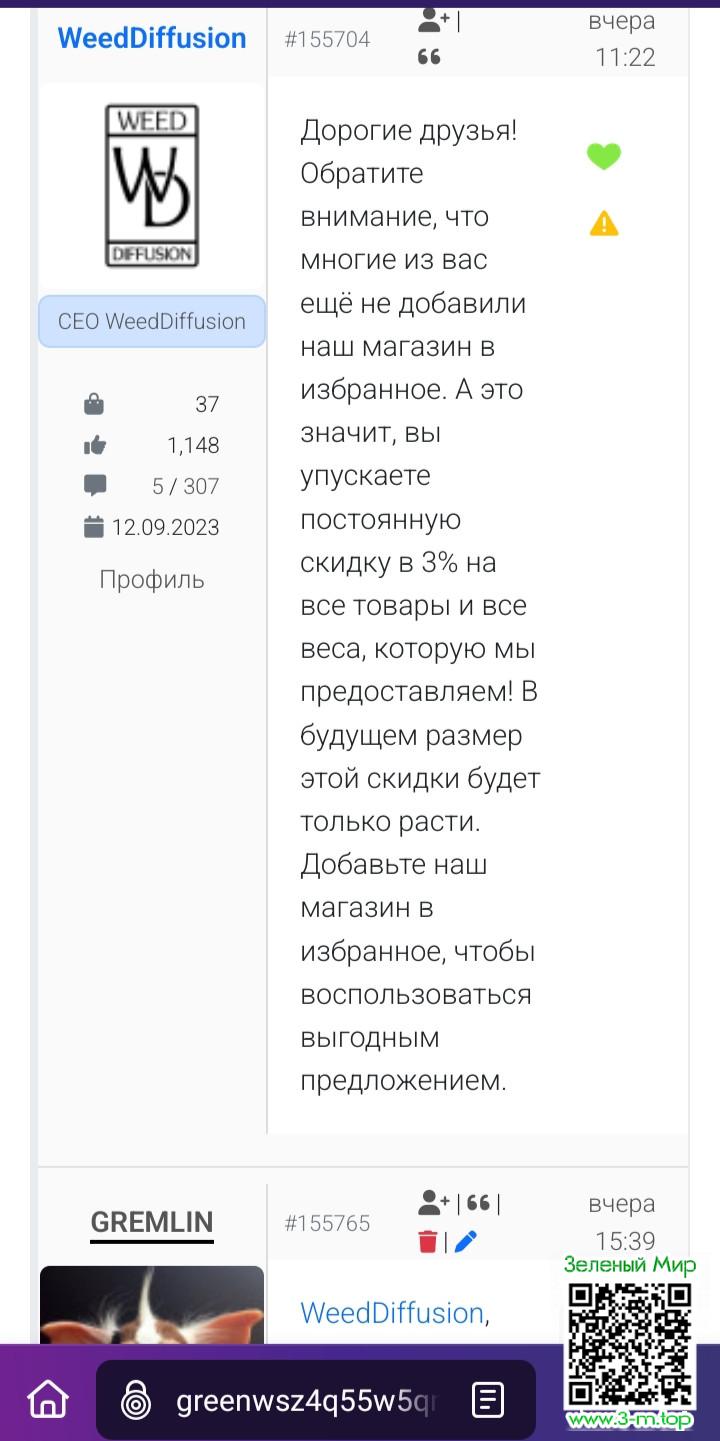Delete post with the red trash icon

click(428, 1242)
